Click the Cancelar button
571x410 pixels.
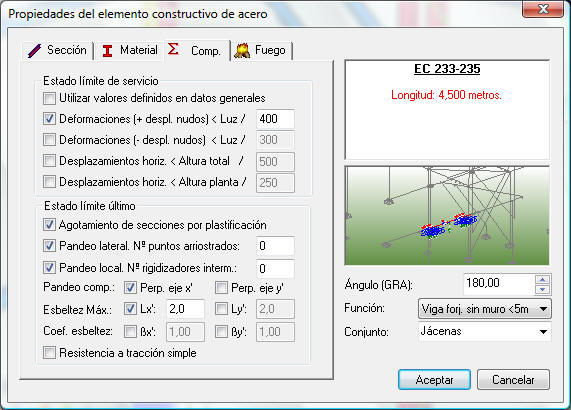513,380
